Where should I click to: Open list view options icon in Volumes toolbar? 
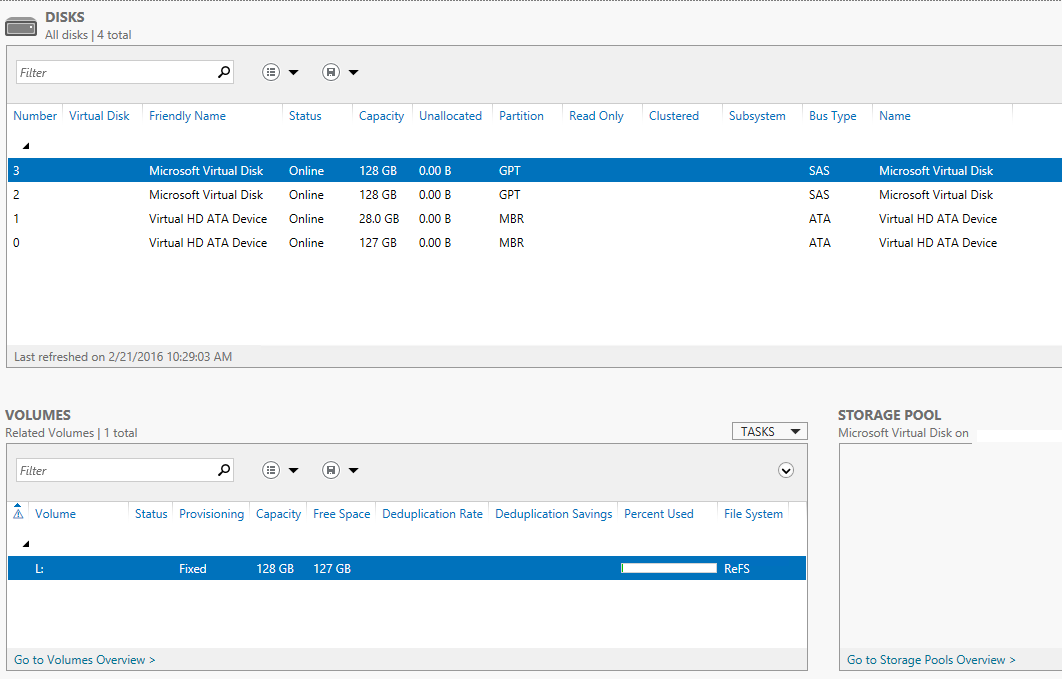(271, 470)
